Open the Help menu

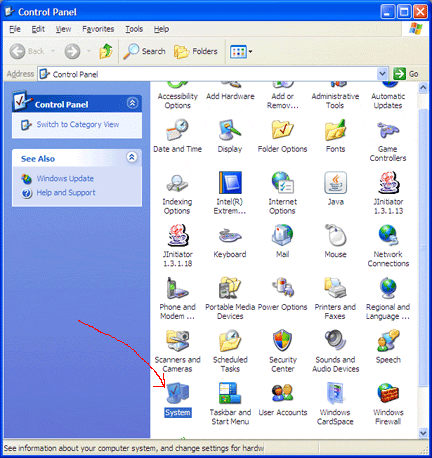point(161,29)
